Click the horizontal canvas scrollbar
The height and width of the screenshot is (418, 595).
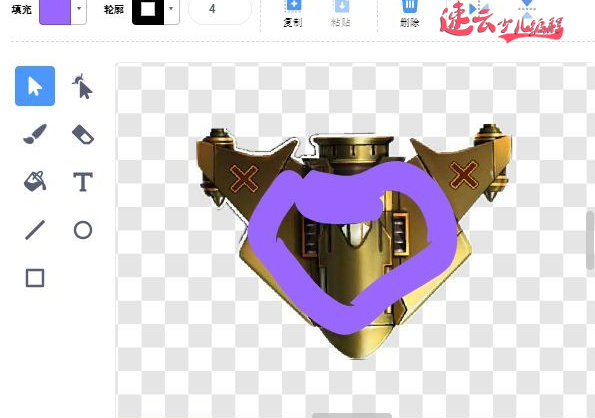(352, 416)
